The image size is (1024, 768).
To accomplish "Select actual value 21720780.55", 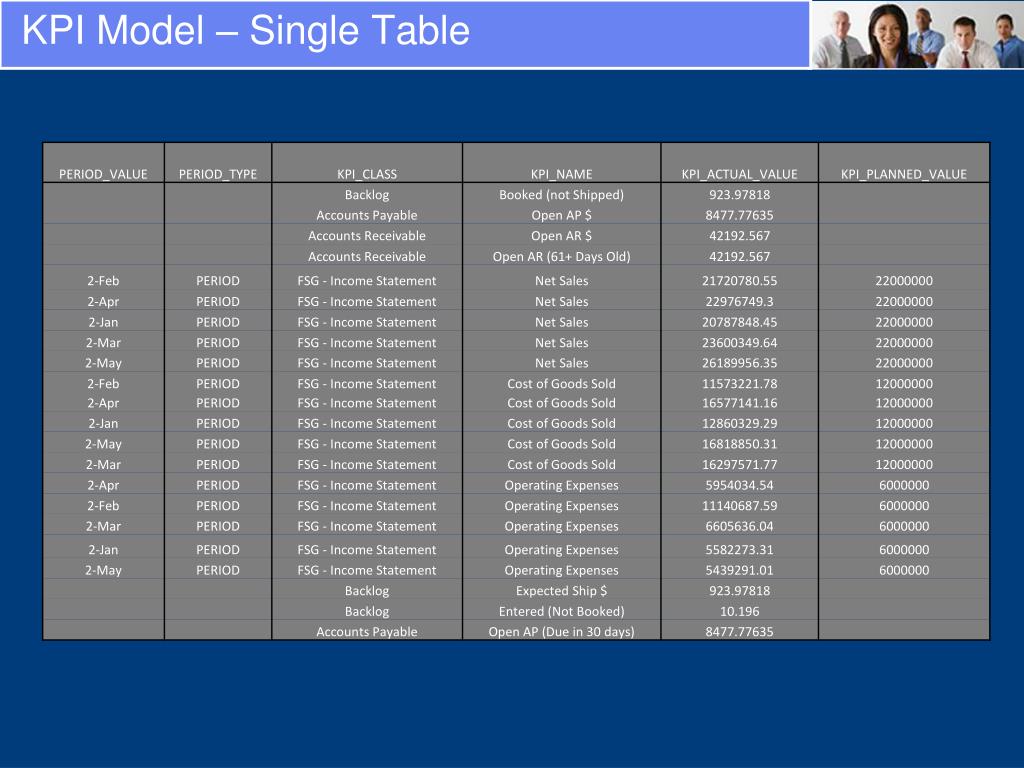I will pyautogui.click(x=739, y=281).
